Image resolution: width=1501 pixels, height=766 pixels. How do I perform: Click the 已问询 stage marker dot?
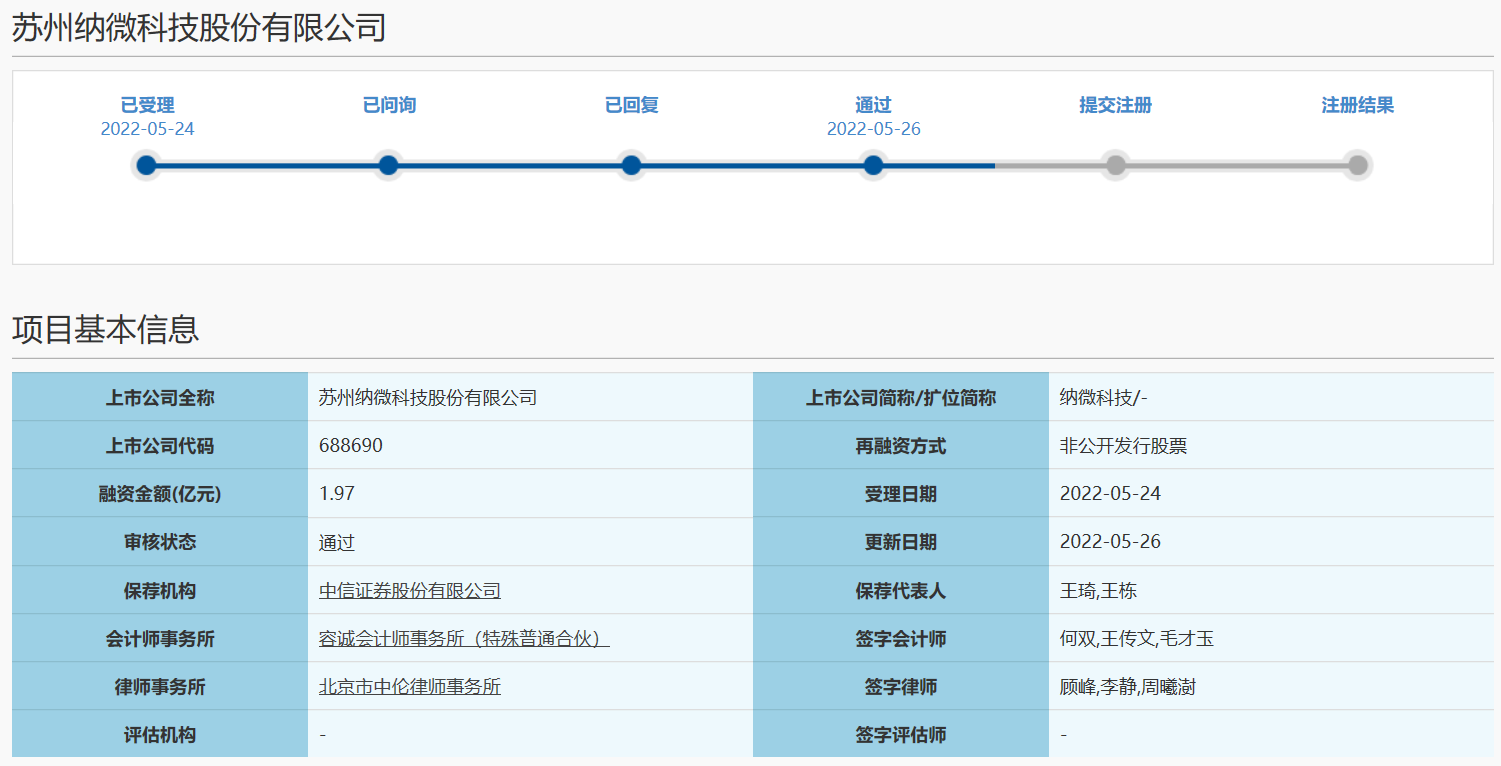click(x=389, y=166)
